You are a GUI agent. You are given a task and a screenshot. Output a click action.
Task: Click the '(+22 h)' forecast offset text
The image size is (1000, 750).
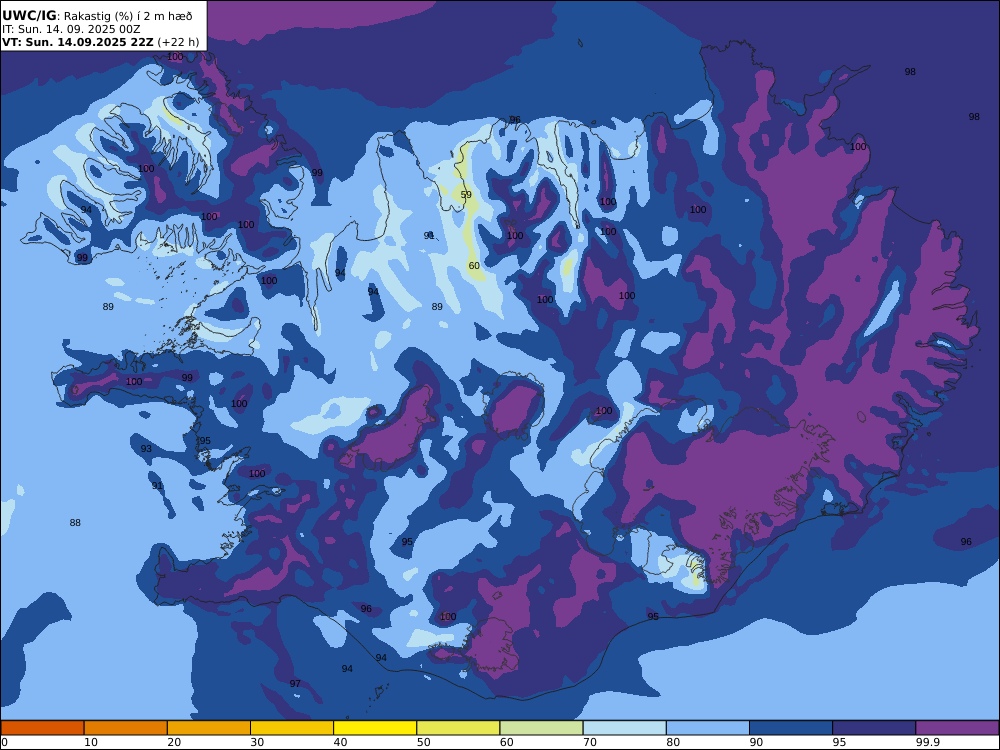coord(179,42)
